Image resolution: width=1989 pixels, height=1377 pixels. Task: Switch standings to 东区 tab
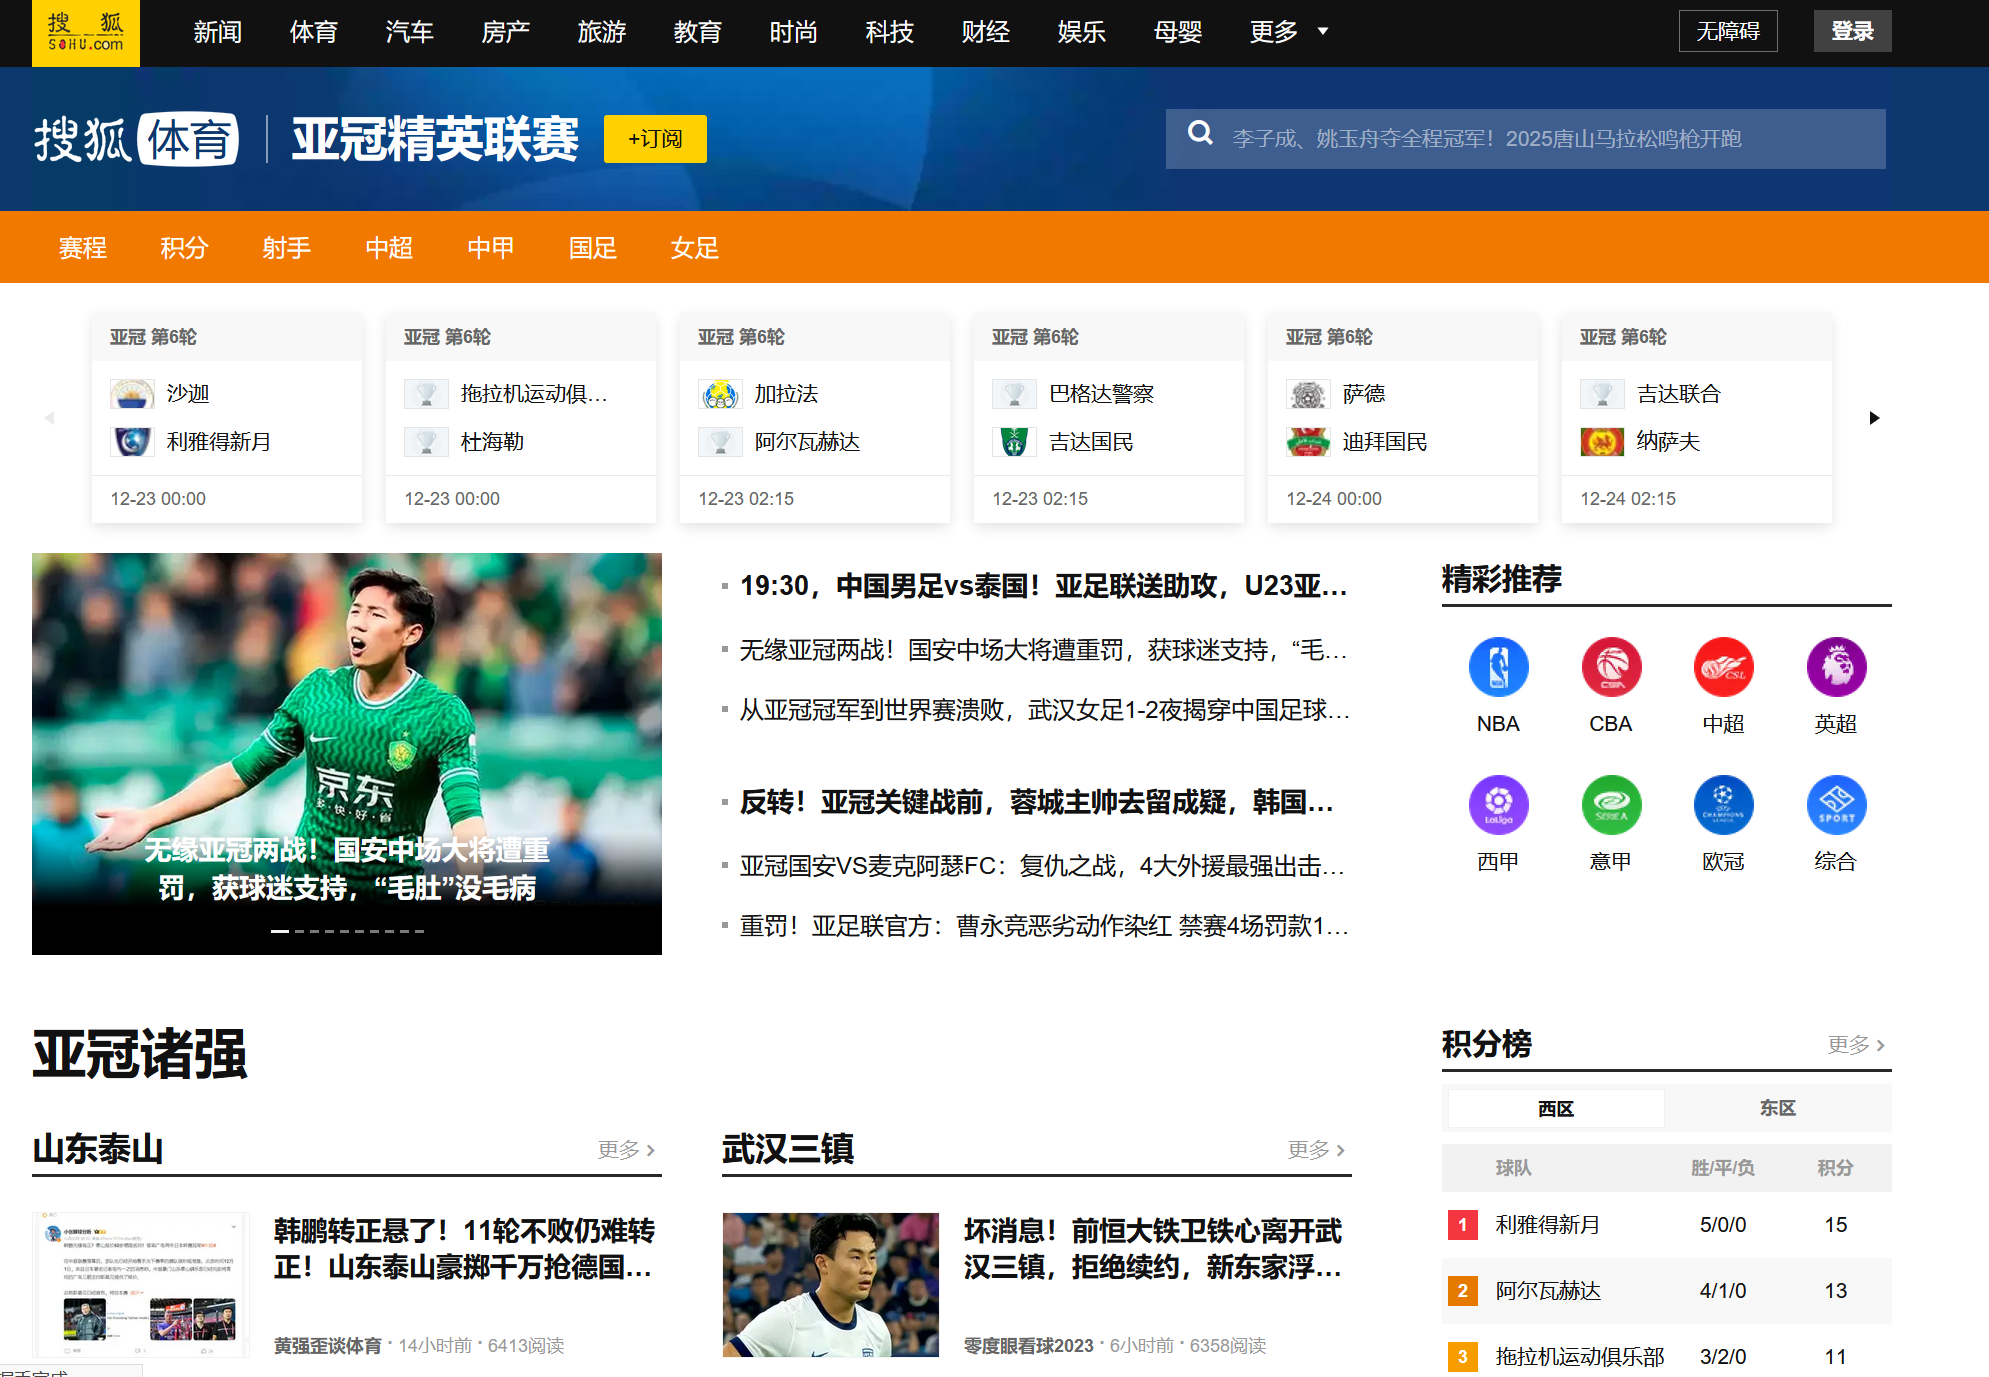tap(1777, 1108)
